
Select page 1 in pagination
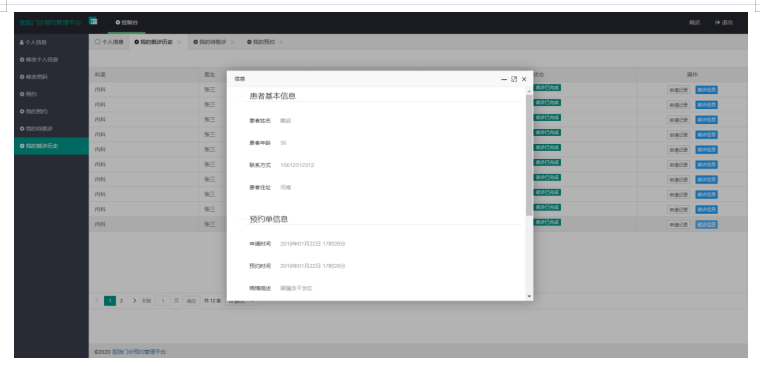[x=110, y=301]
